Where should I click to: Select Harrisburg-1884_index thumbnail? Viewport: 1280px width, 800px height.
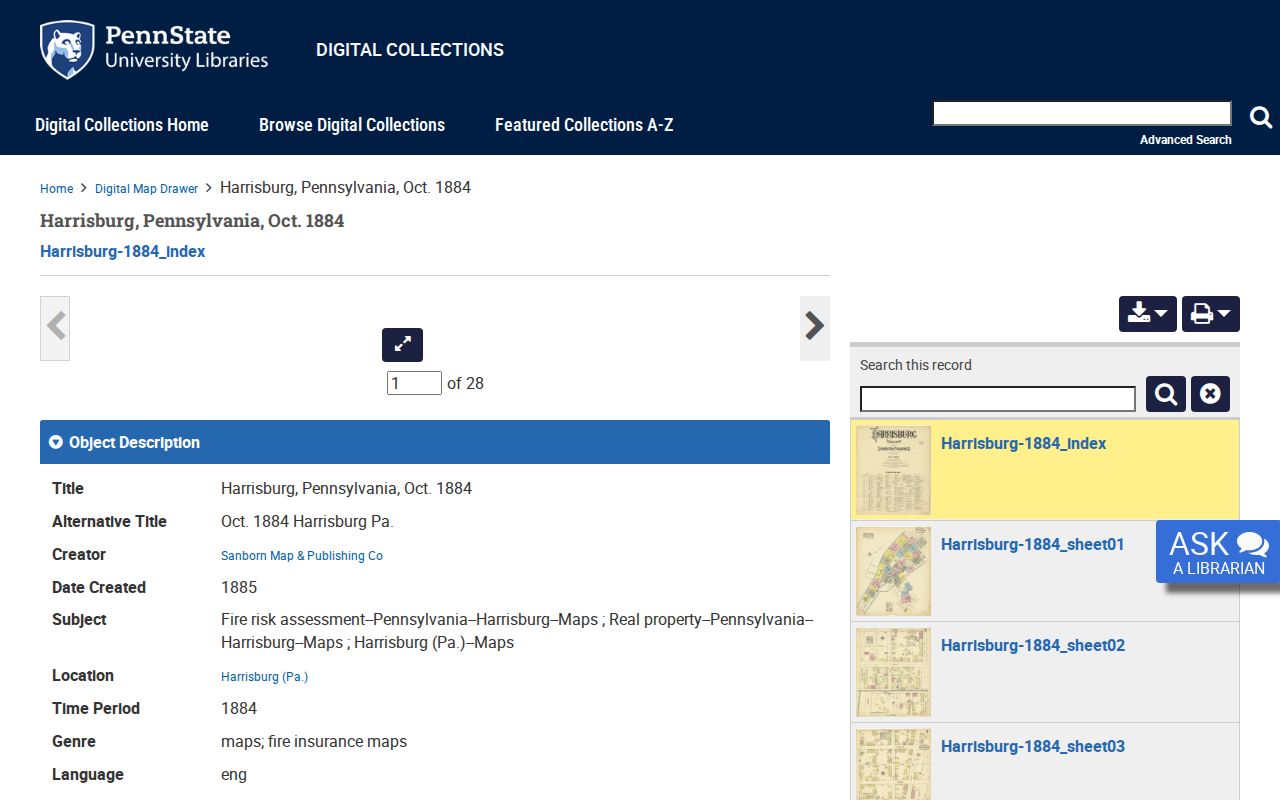pos(893,470)
